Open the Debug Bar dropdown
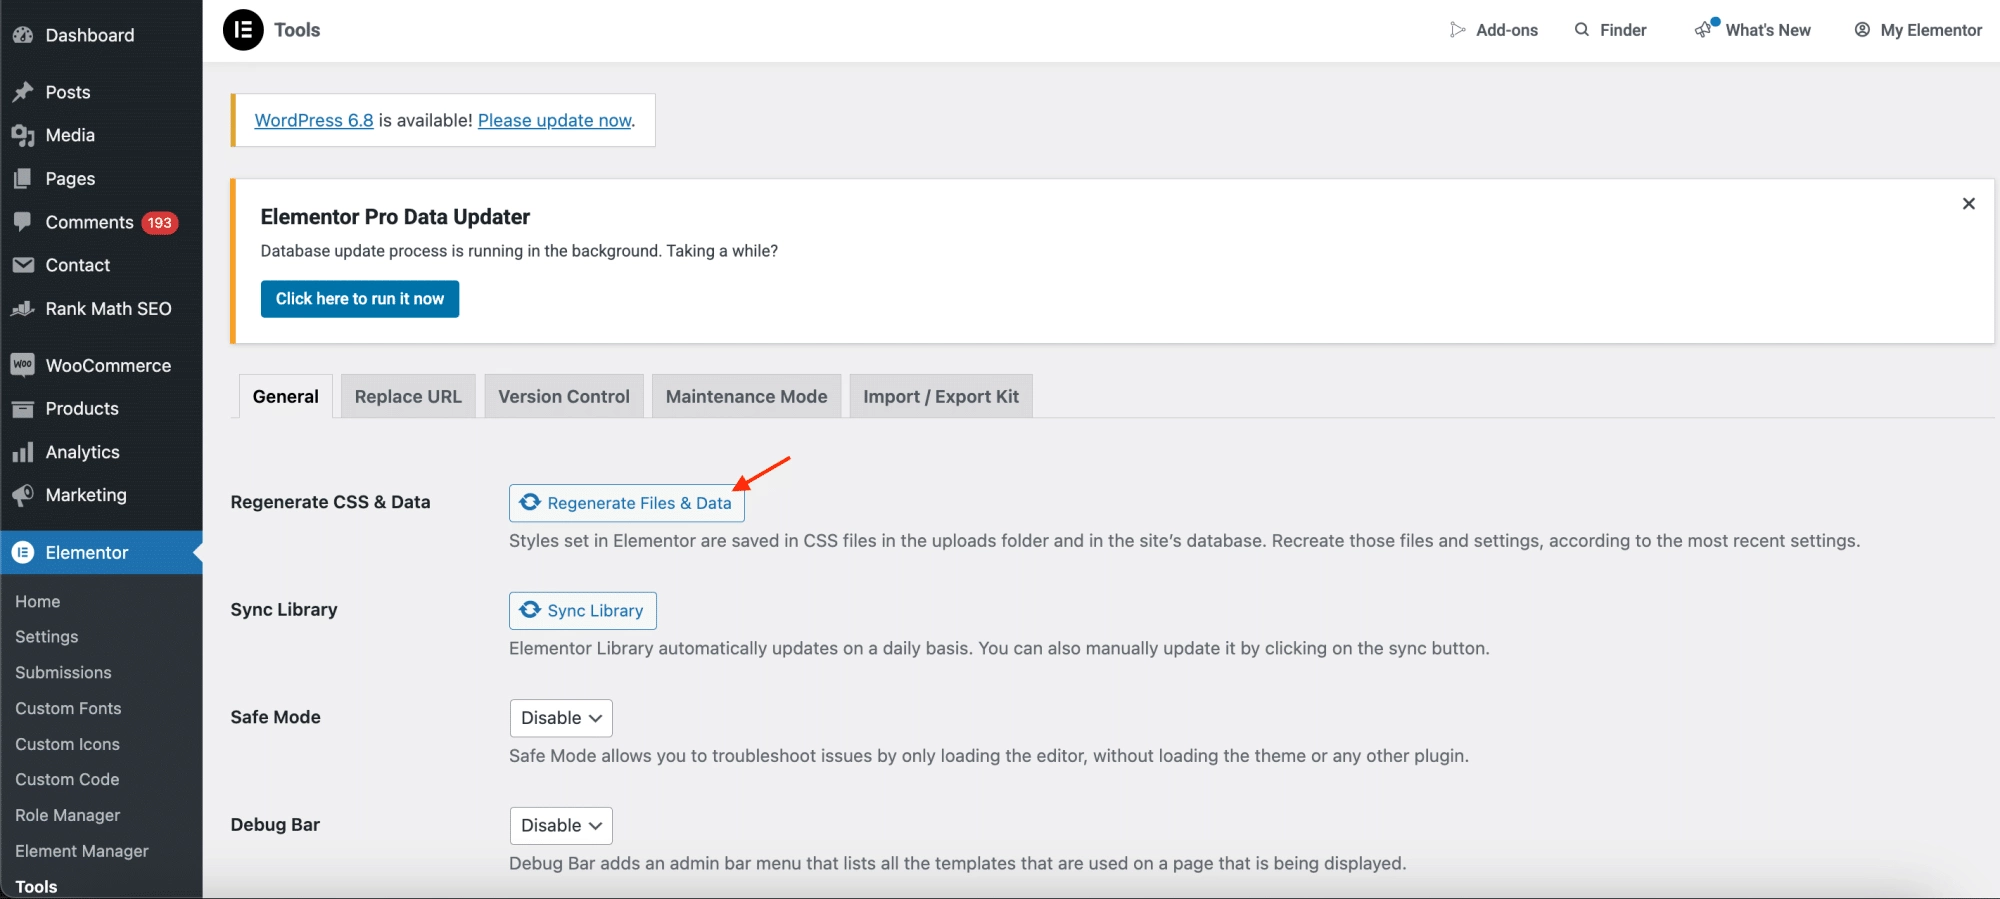 click(560, 825)
